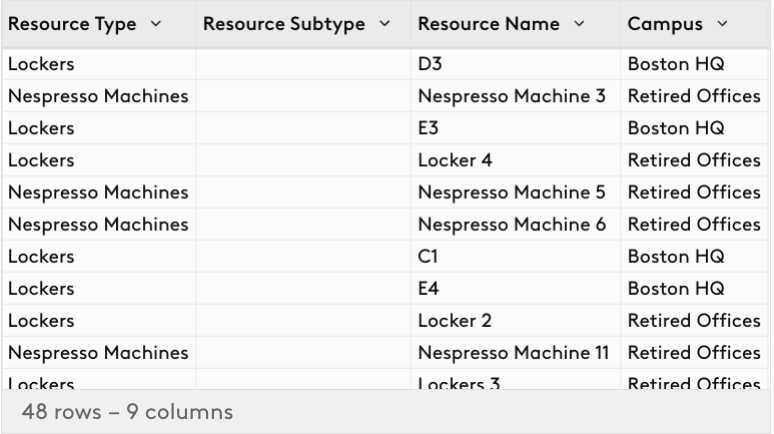Image resolution: width=774 pixels, height=434 pixels.
Task: Click Lockers type in the C1 row
Action: point(41,256)
